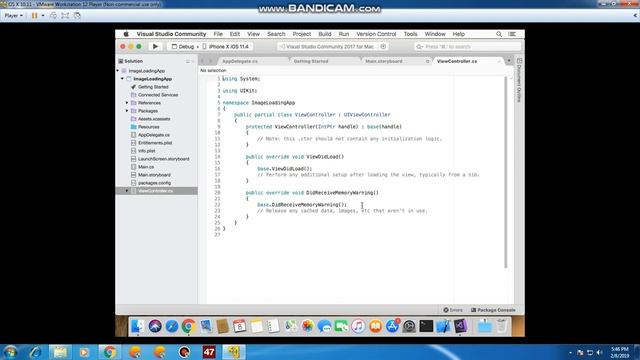This screenshot has width=640, height=360.
Task: Launch Siri from the dock
Action: point(155,326)
